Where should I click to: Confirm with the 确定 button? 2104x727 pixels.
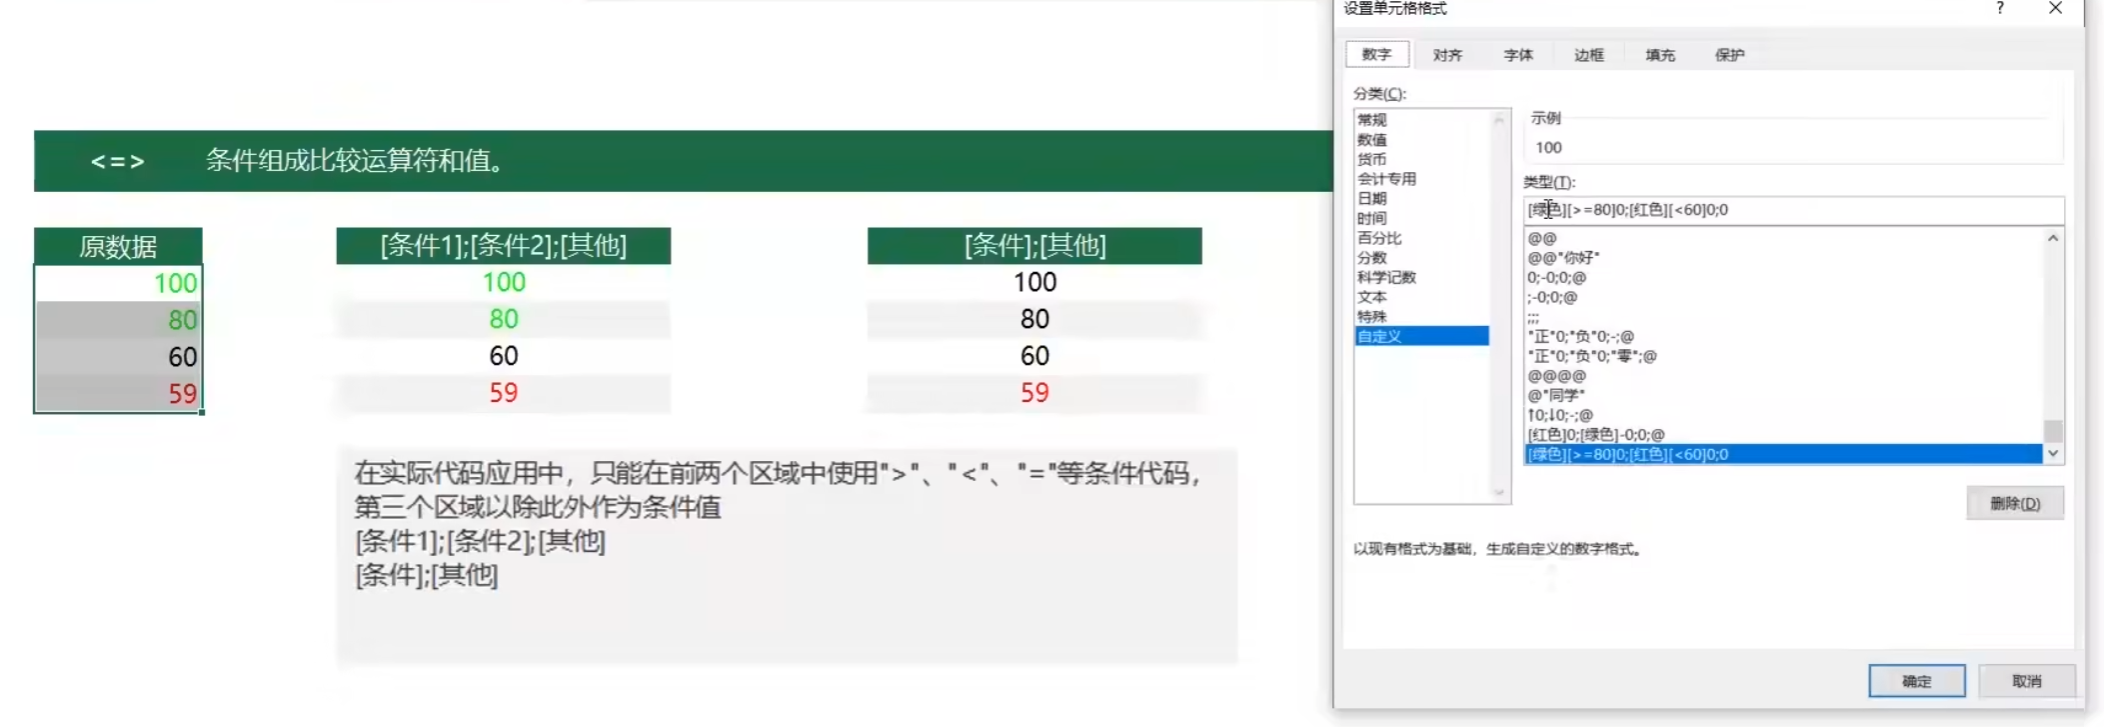(x=1916, y=681)
